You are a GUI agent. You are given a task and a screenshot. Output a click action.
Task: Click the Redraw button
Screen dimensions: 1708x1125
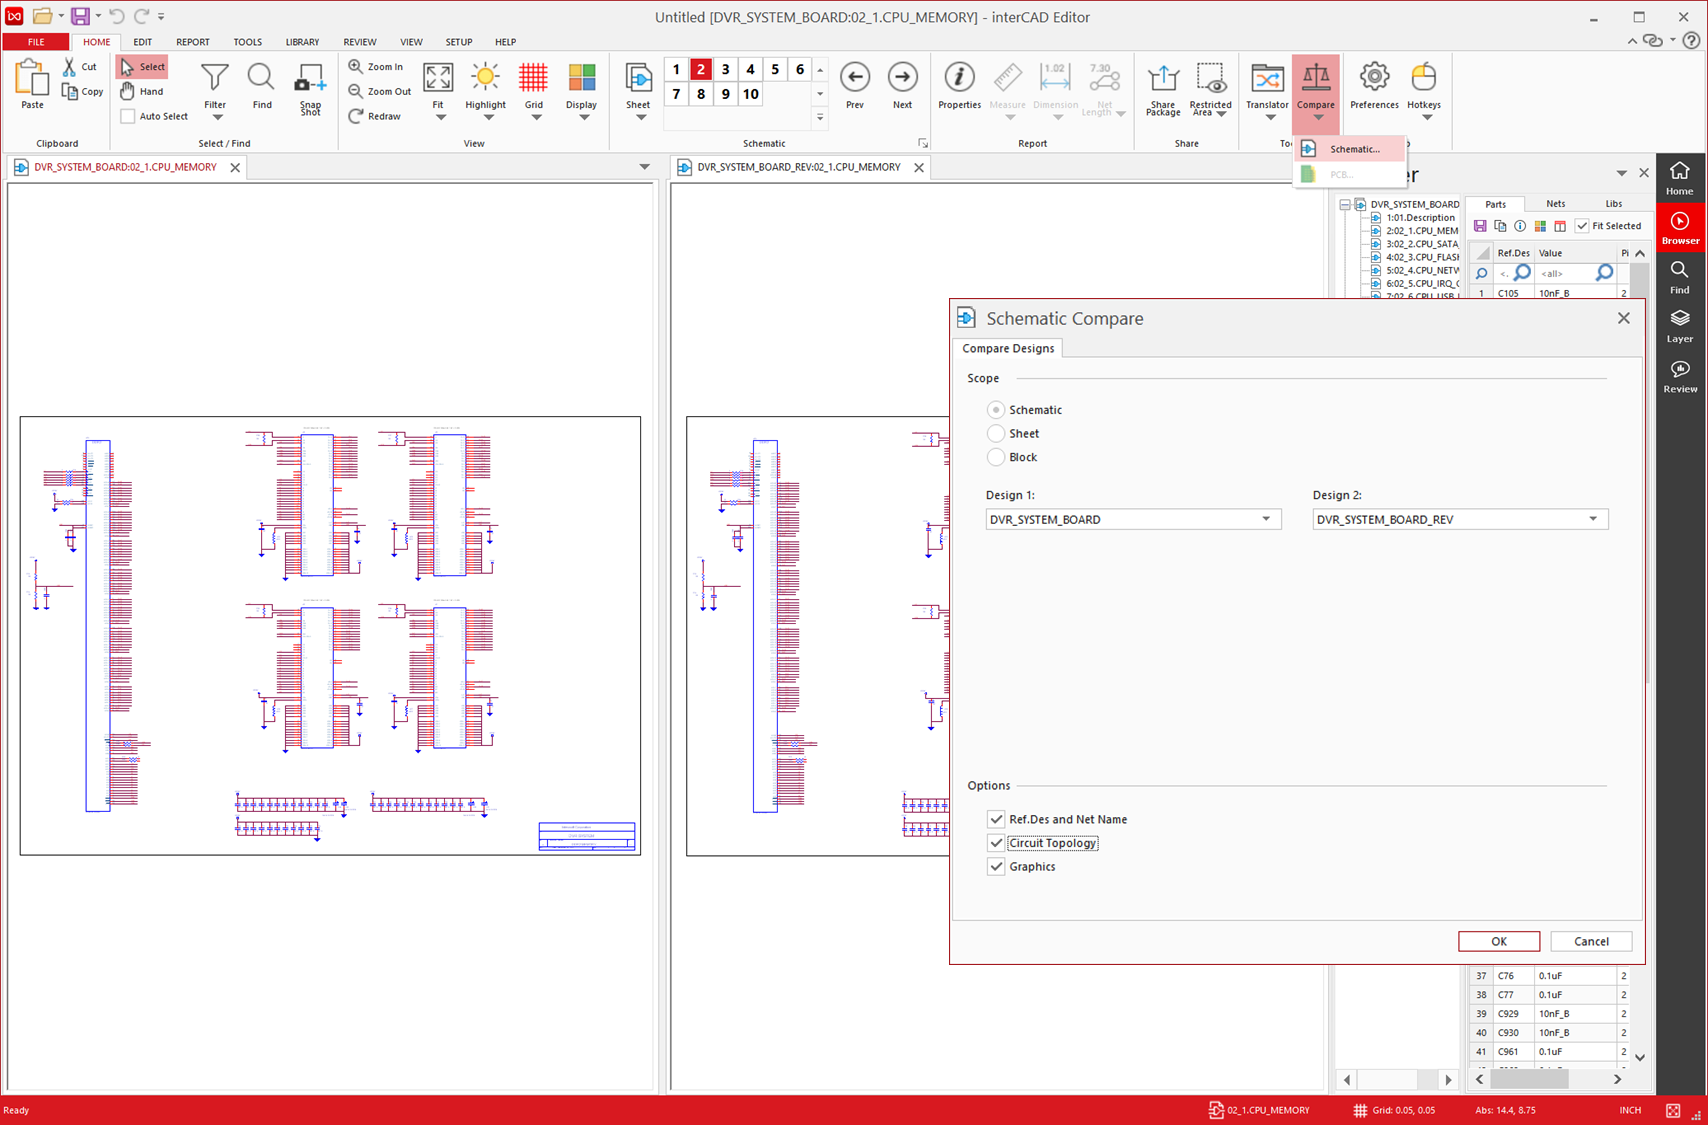[x=375, y=116]
